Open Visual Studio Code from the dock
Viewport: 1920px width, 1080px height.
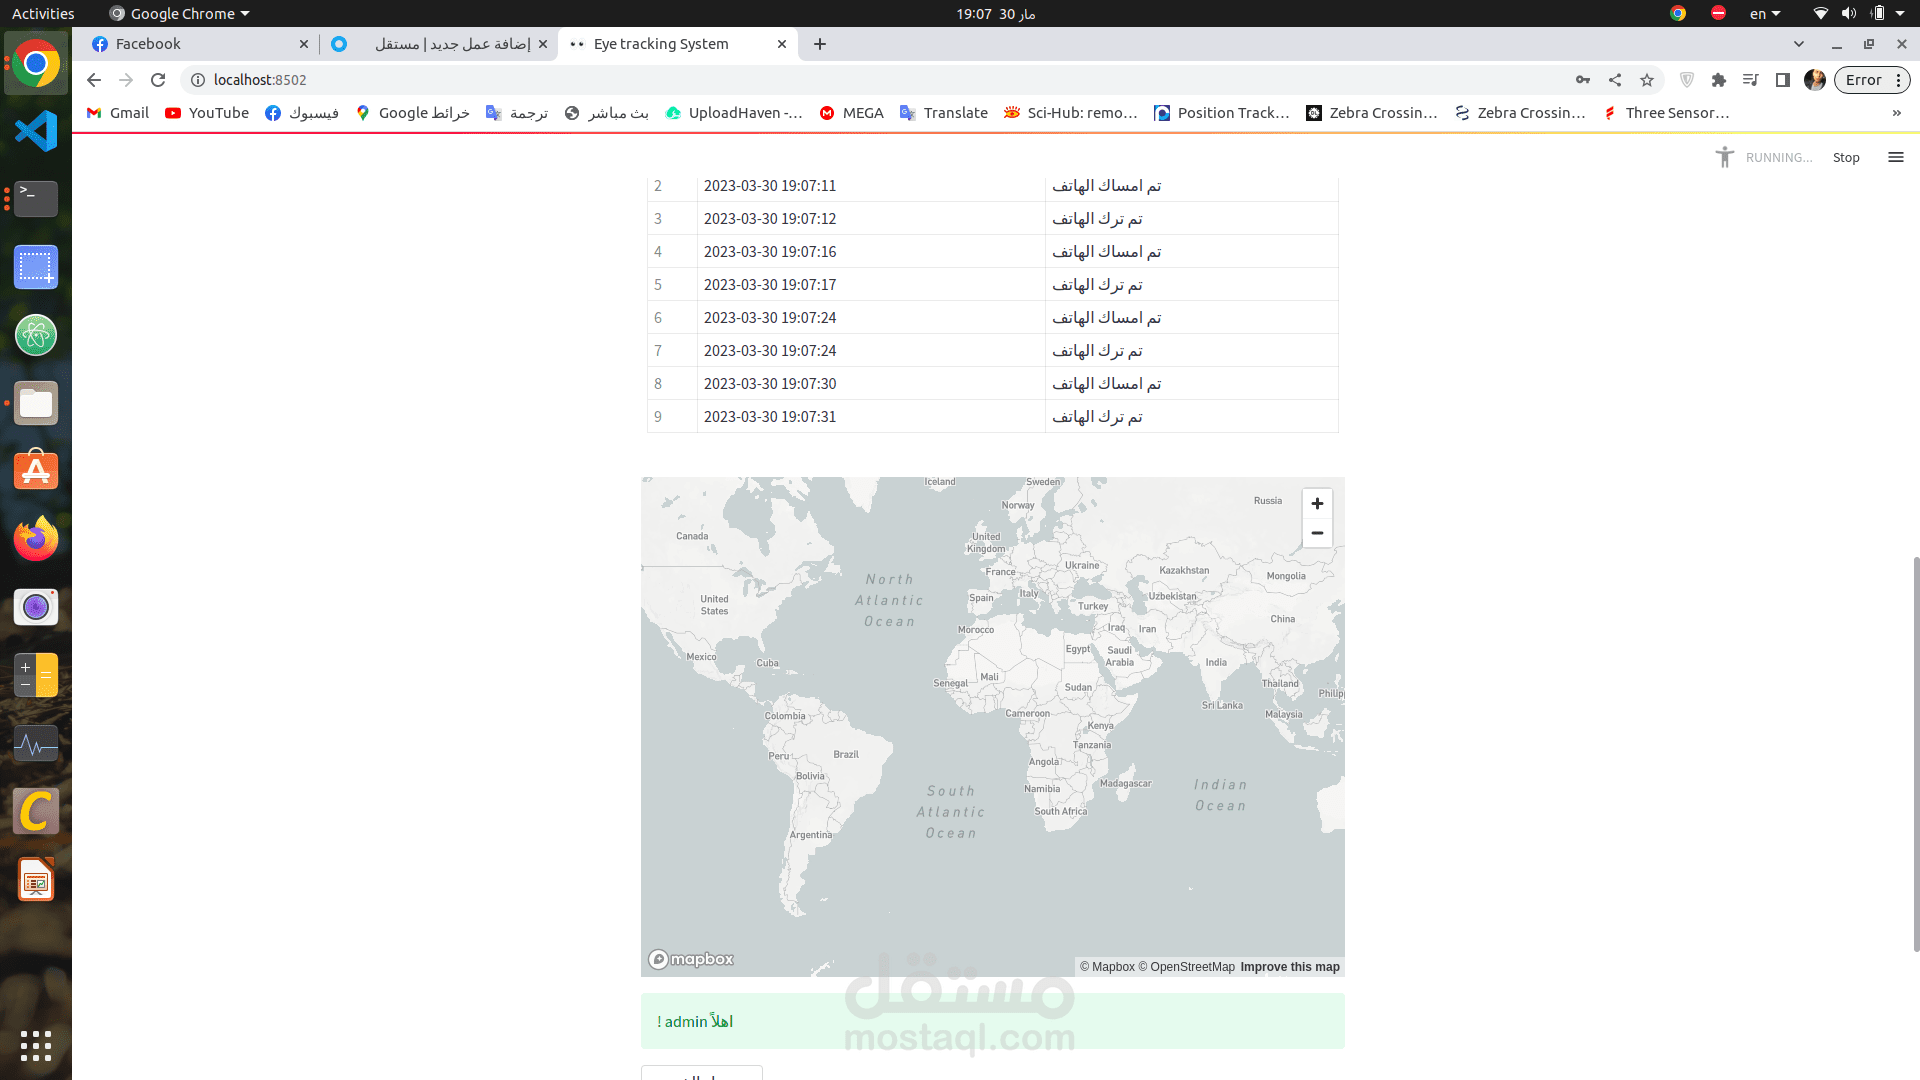click(36, 131)
